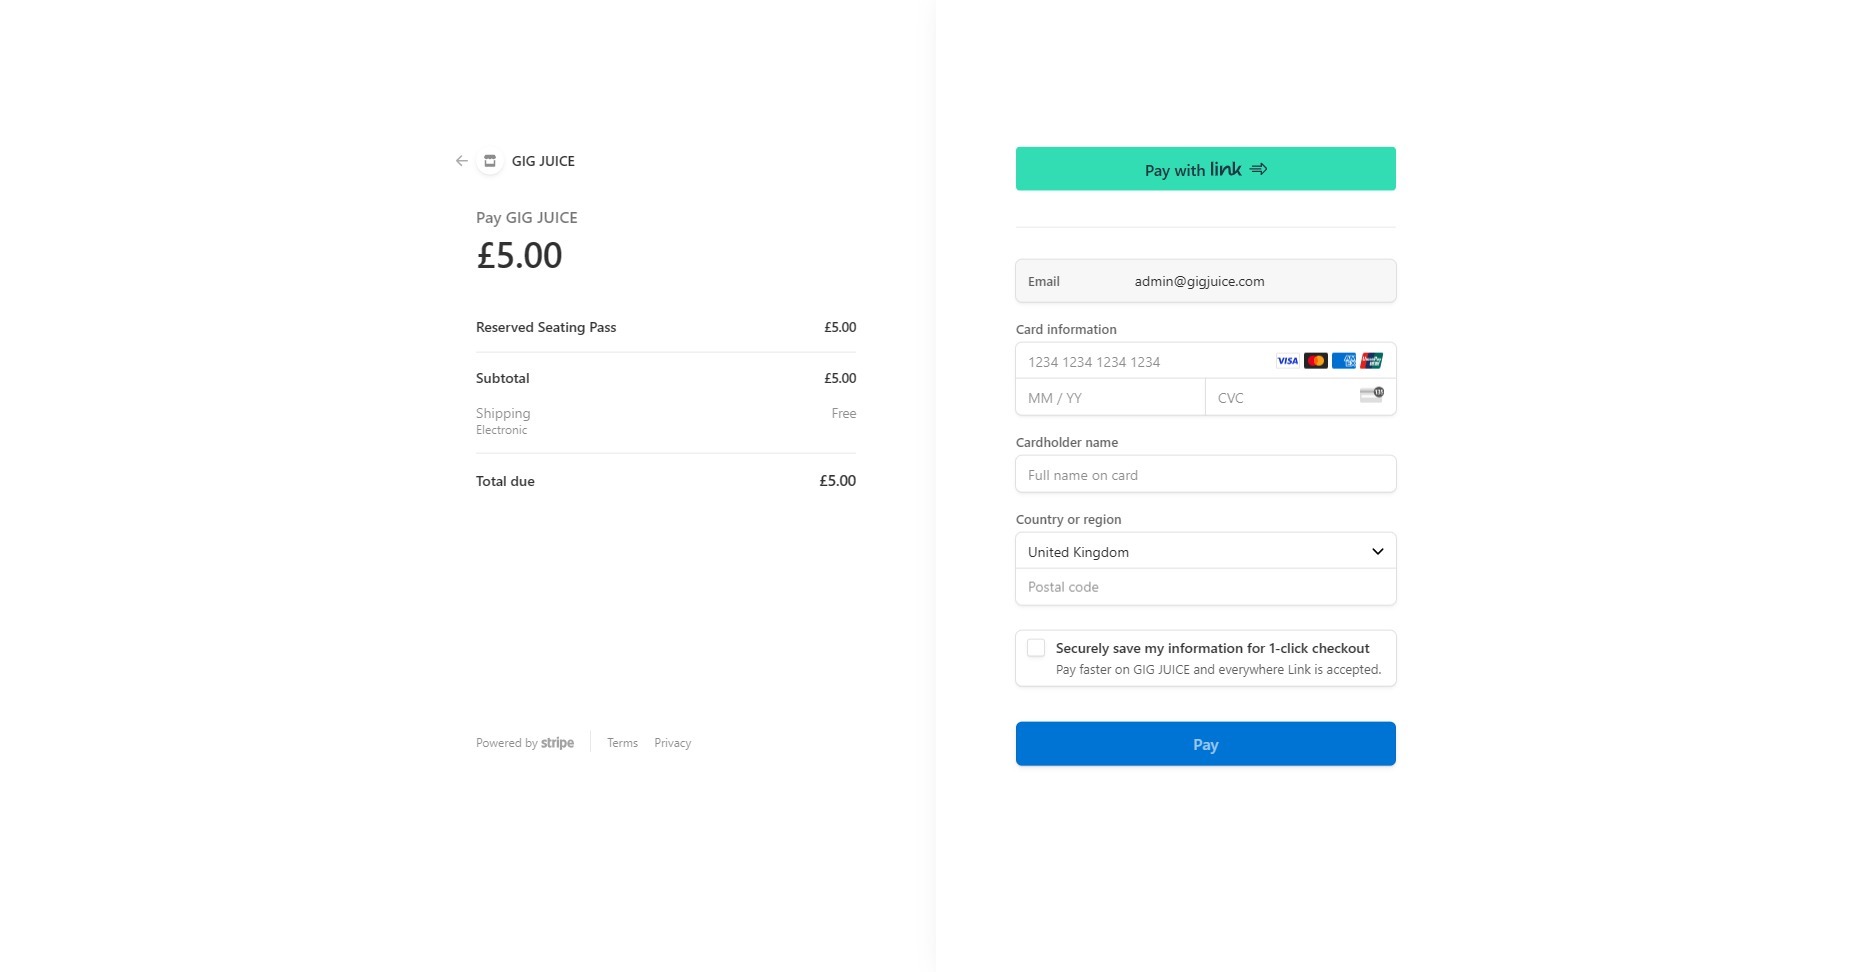Click the Link arrow icon in green button
The height and width of the screenshot is (972, 1872).
[1258, 169]
